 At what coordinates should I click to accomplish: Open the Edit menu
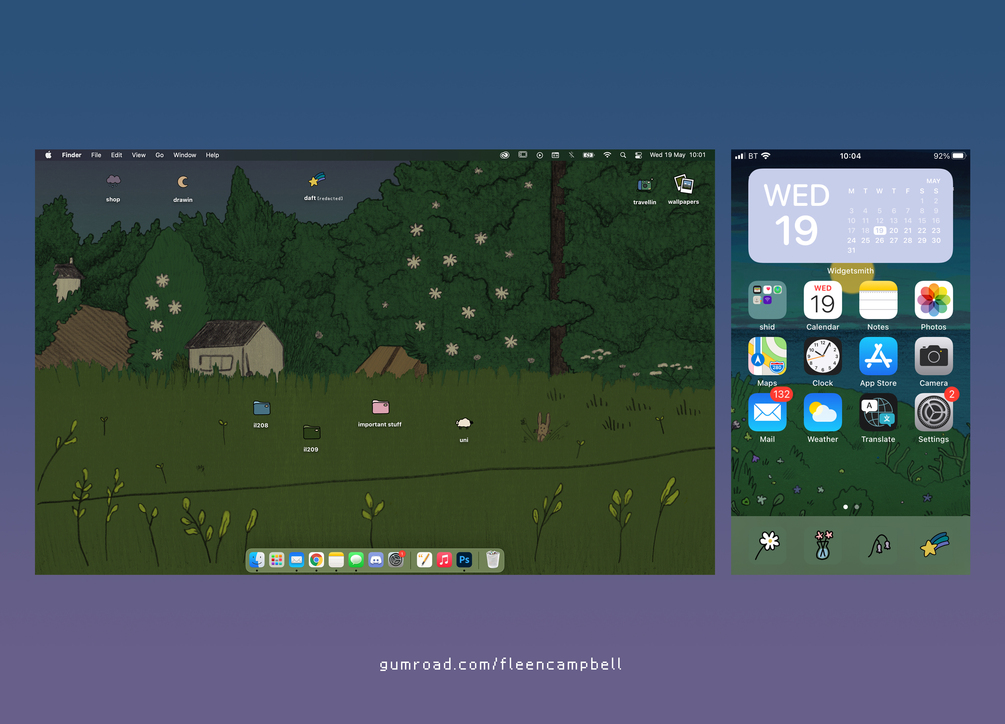click(117, 155)
